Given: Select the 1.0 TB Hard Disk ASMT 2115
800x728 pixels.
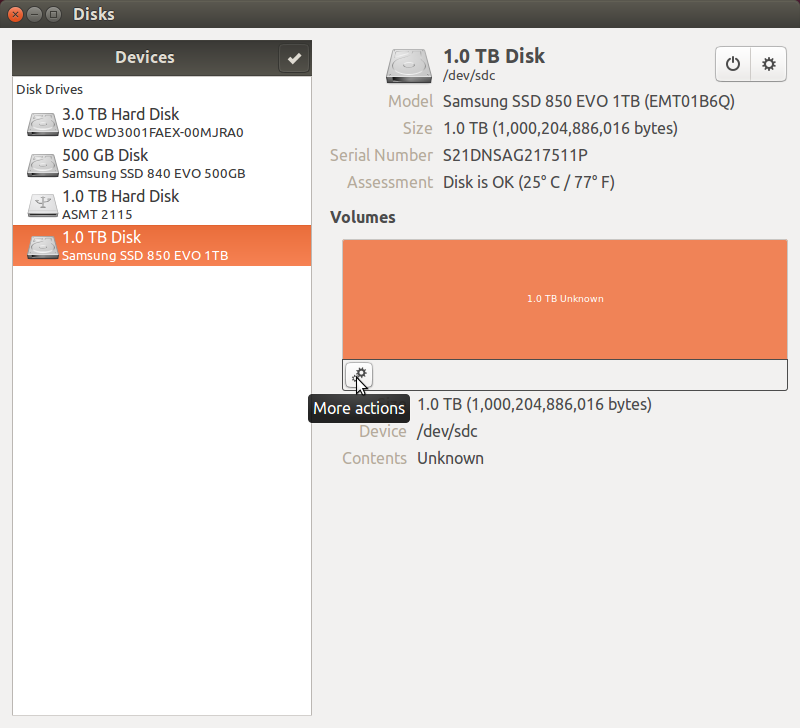Looking at the screenshot, I should click(162, 205).
